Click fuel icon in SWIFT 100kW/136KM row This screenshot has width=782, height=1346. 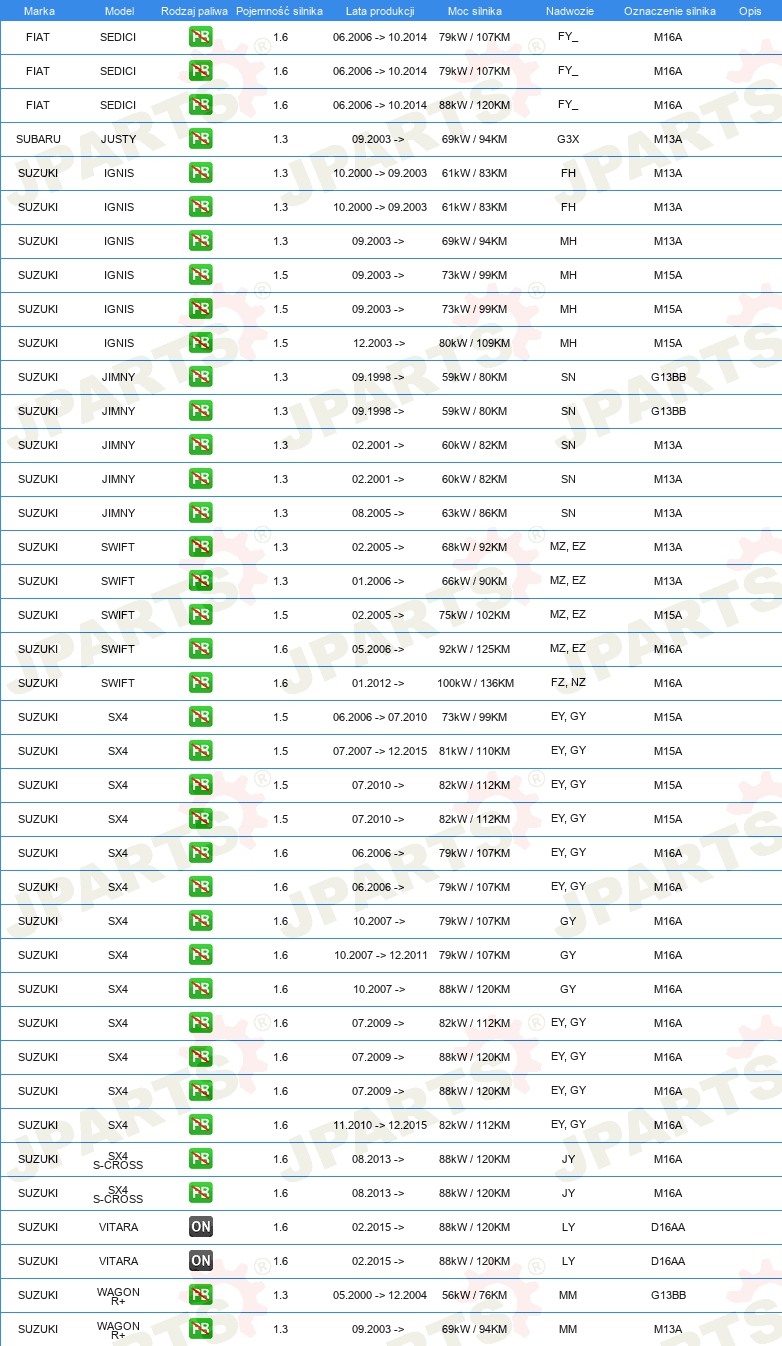point(201,683)
